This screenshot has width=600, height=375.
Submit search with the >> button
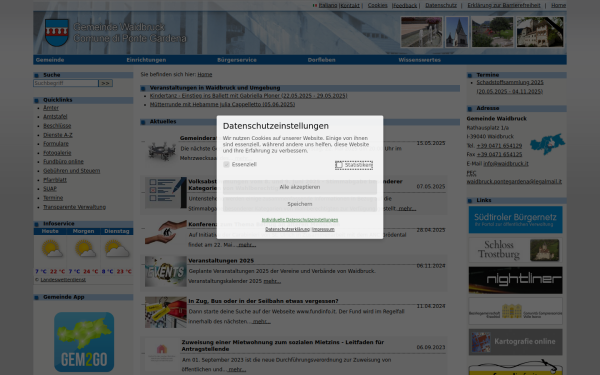pyautogui.click(x=106, y=83)
